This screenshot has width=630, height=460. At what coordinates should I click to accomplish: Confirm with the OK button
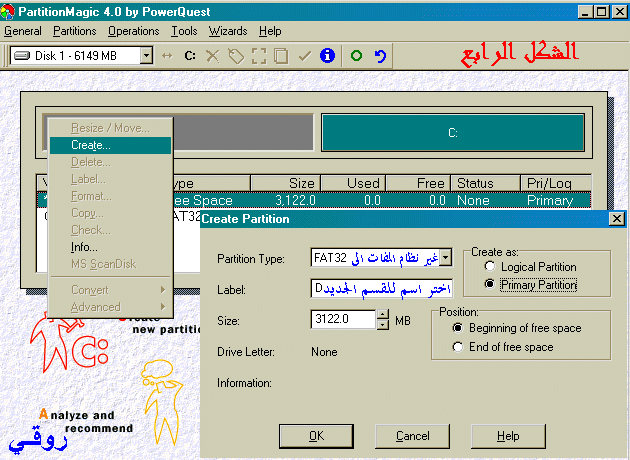pyautogui.click(x=316, y=436)
